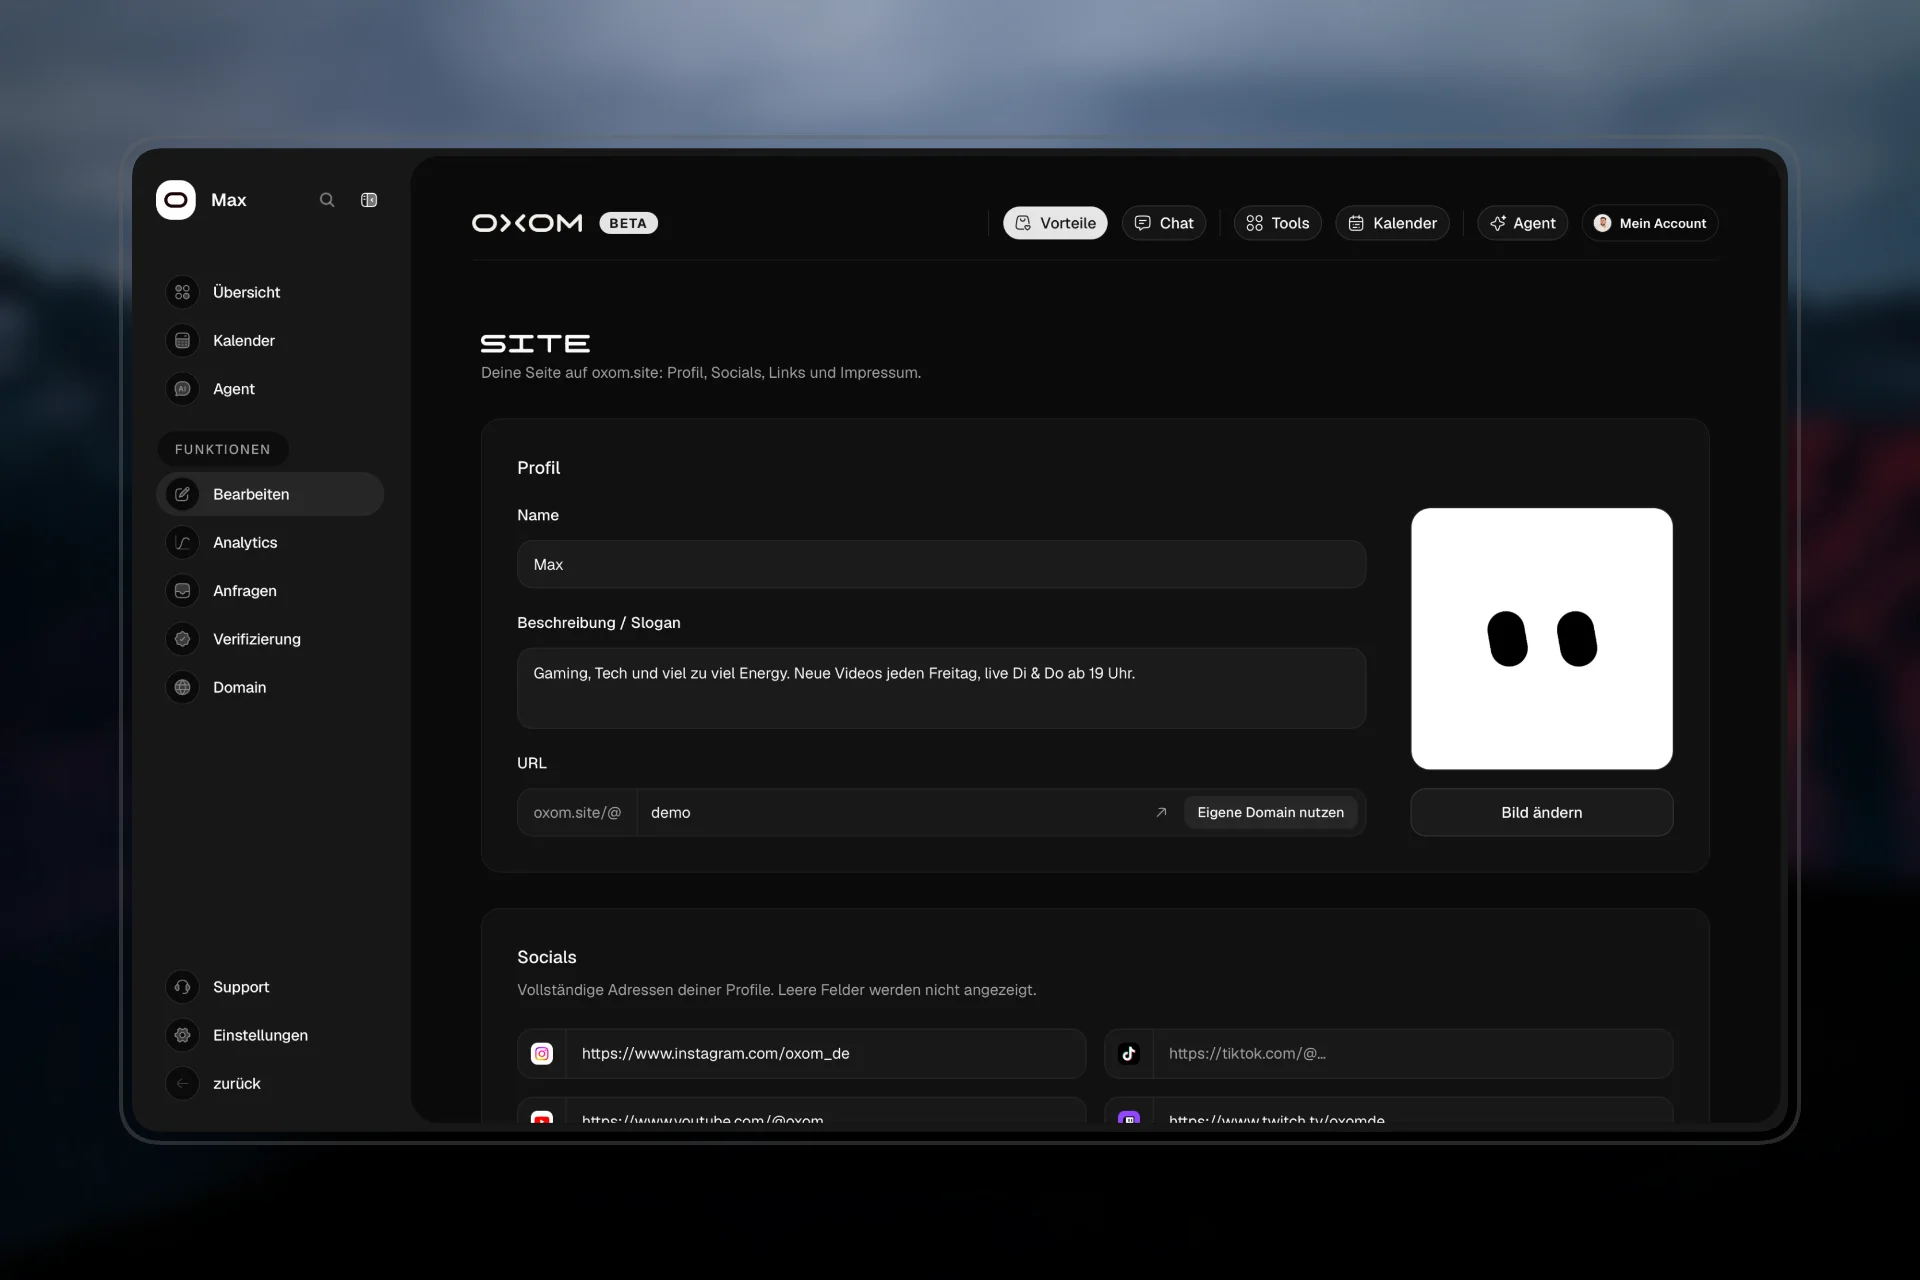The width and height of the screenshot is (1920, 1280).
Task: Focus the Instagram URL field
Action: (x=825, y=1053)
